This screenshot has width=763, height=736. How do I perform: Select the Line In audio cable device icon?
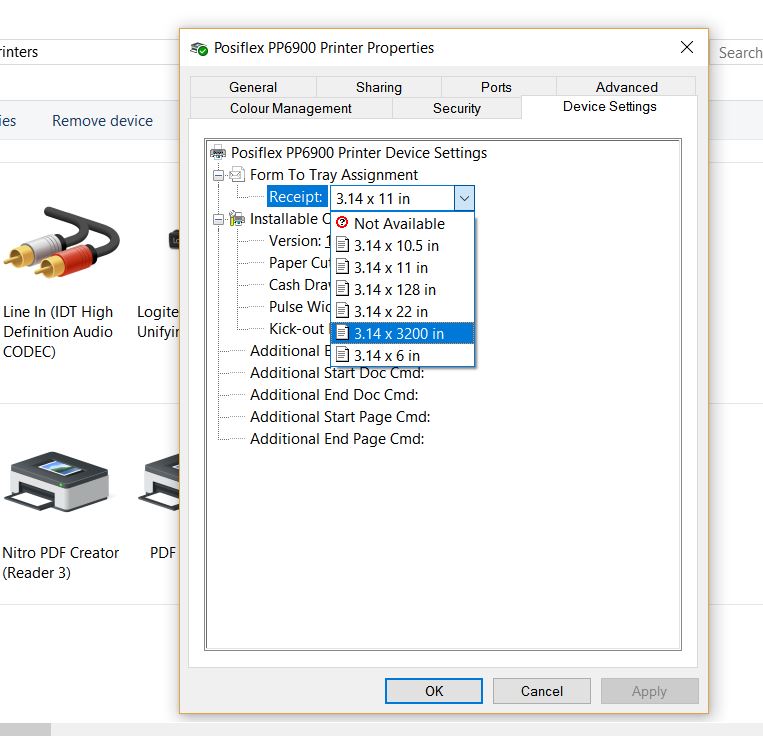click(62, 242)
